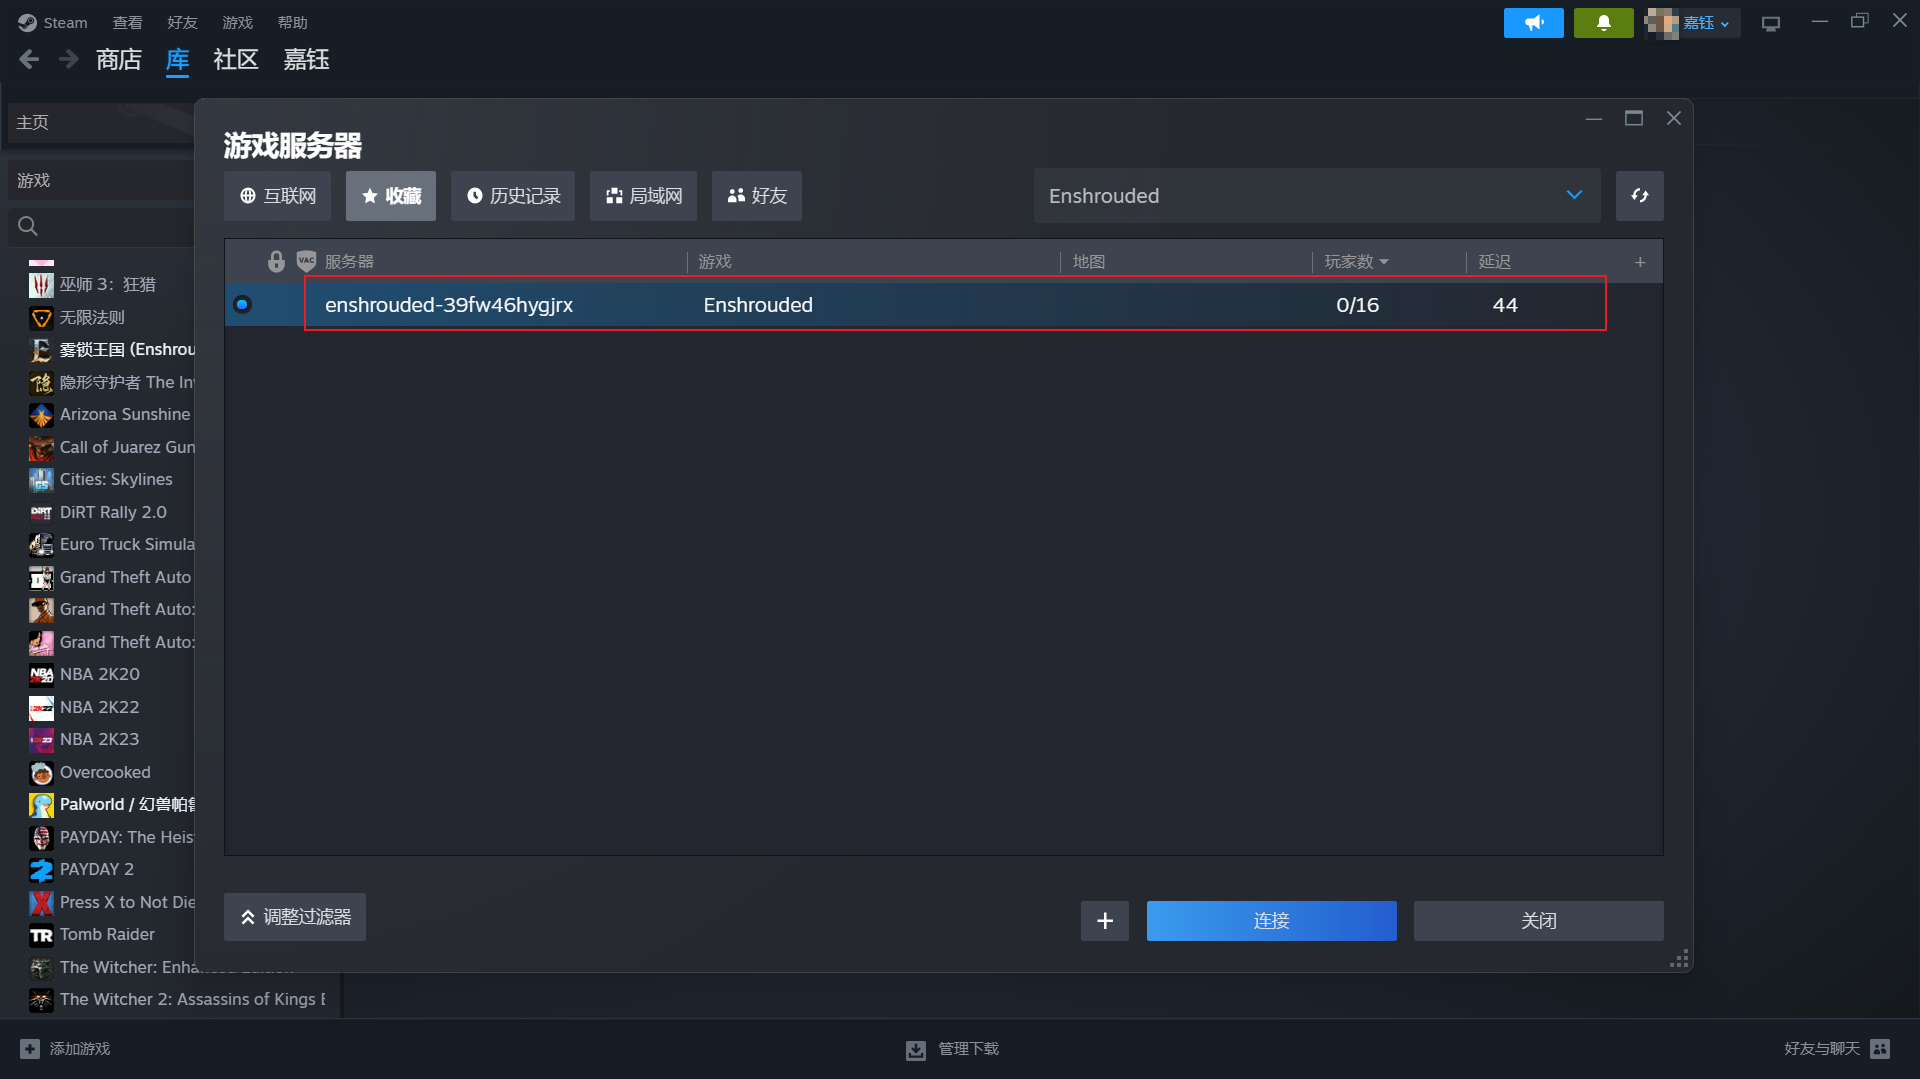Select 巫师 3：狂猎 in library list

click(x=107, y=285)
